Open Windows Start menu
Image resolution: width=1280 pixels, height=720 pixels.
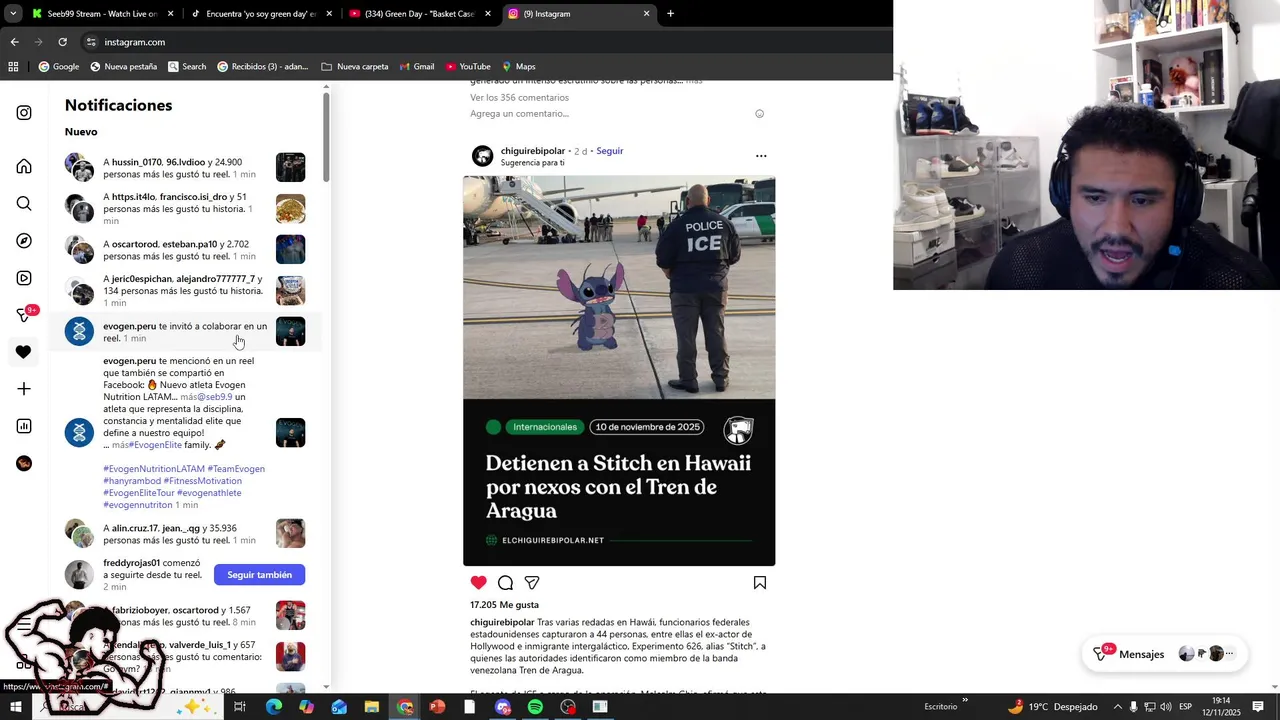point(16,707)
